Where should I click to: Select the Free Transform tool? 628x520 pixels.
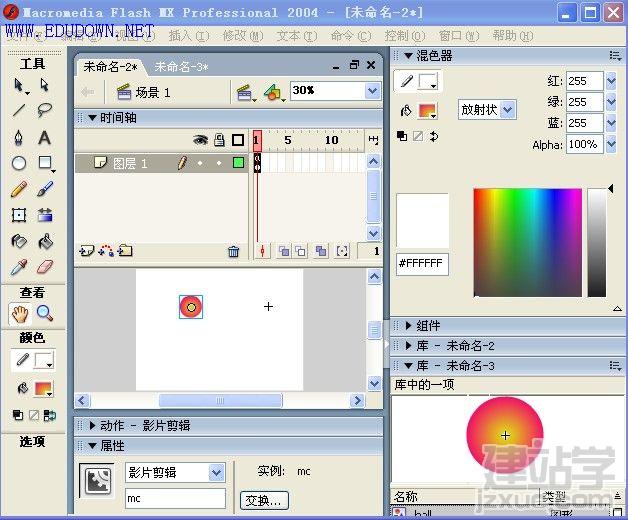tap(18, 215)
